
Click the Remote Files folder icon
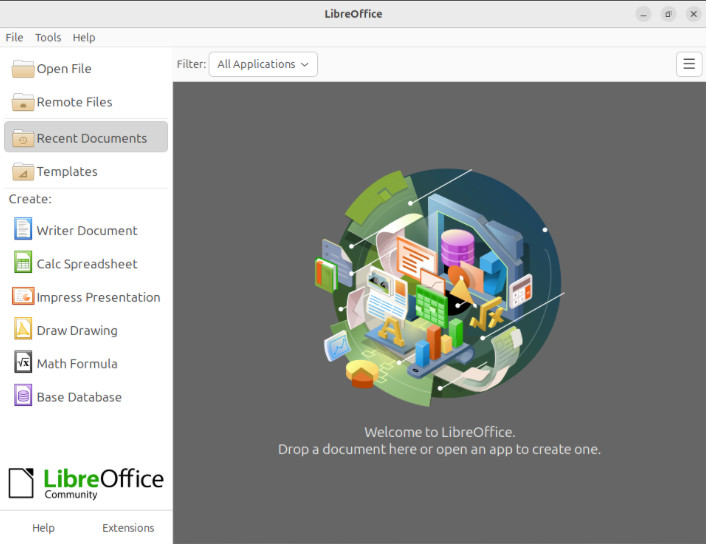click(x=23, y=102)
